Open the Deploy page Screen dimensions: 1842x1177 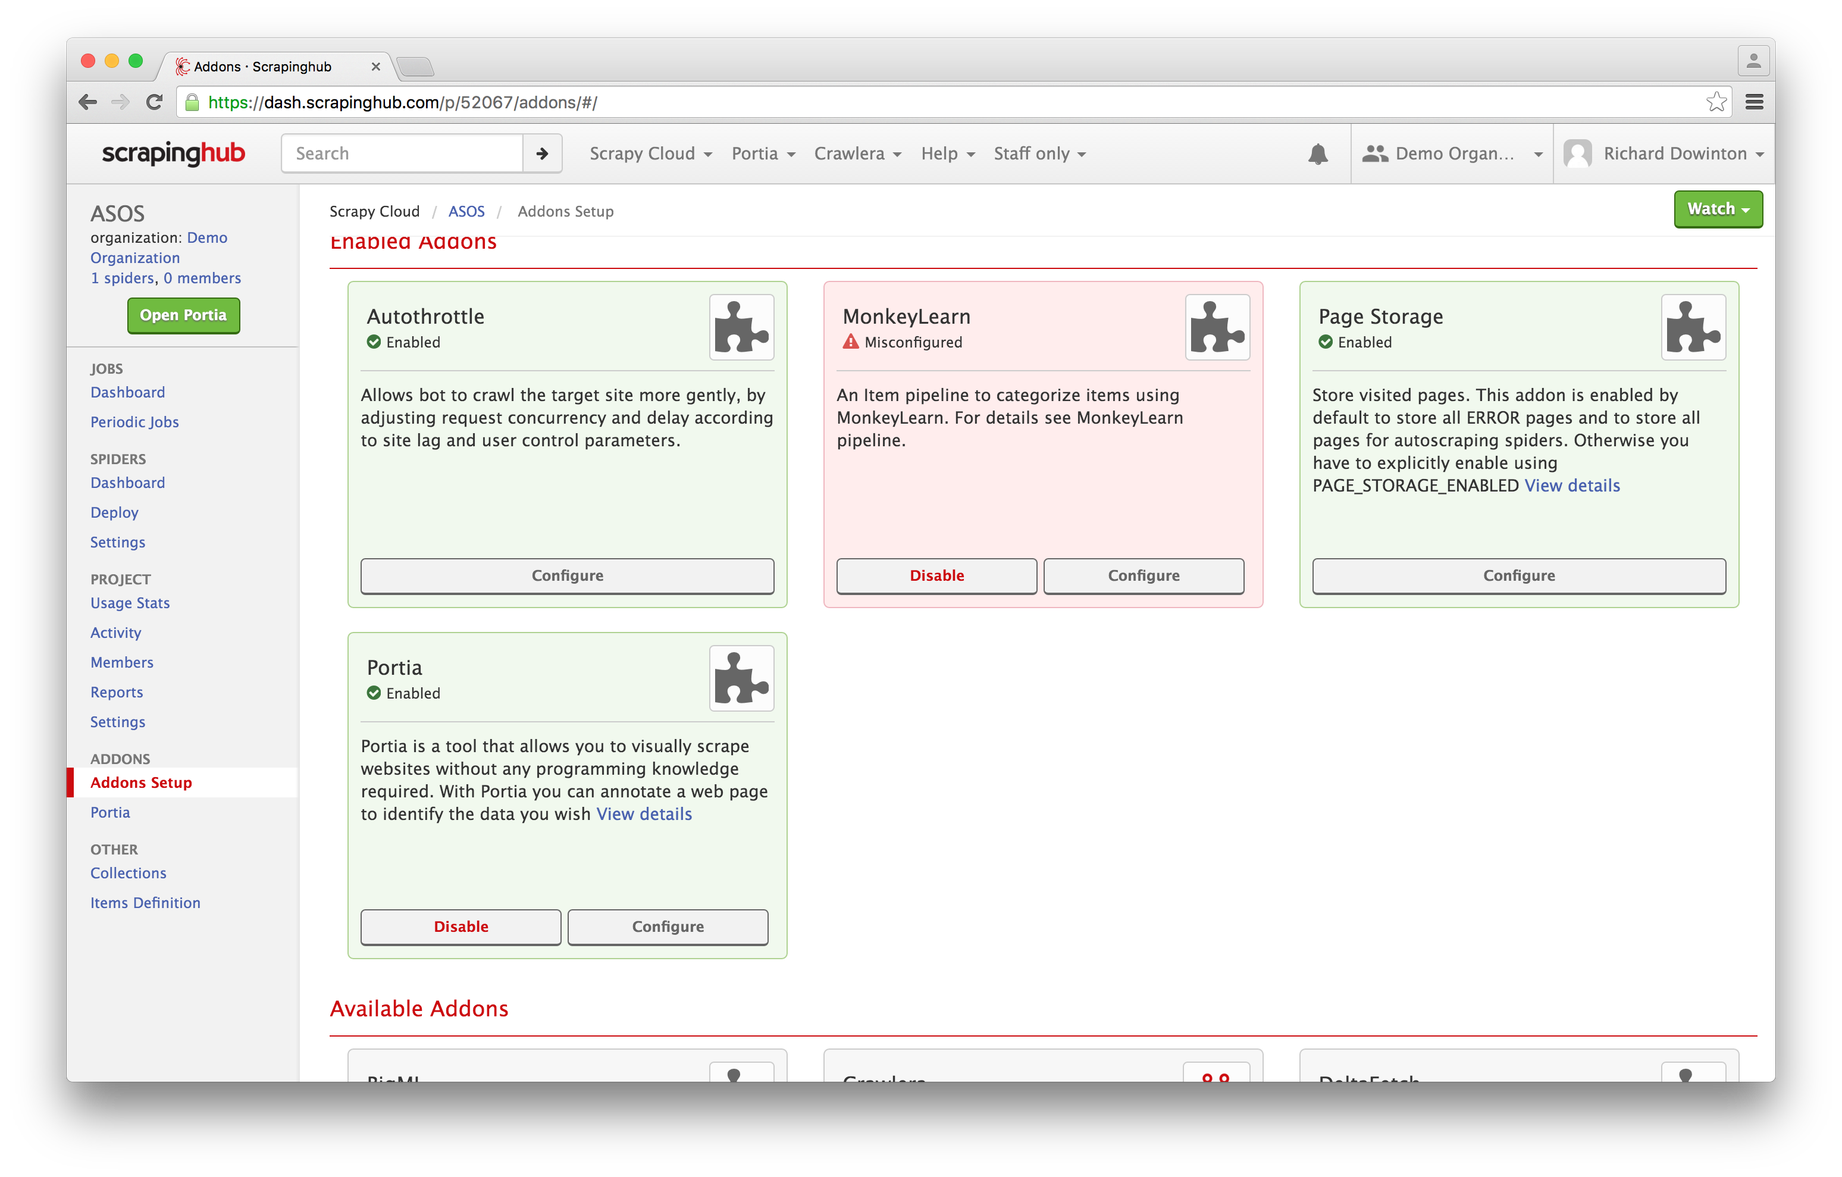click(x=115, y=513)
